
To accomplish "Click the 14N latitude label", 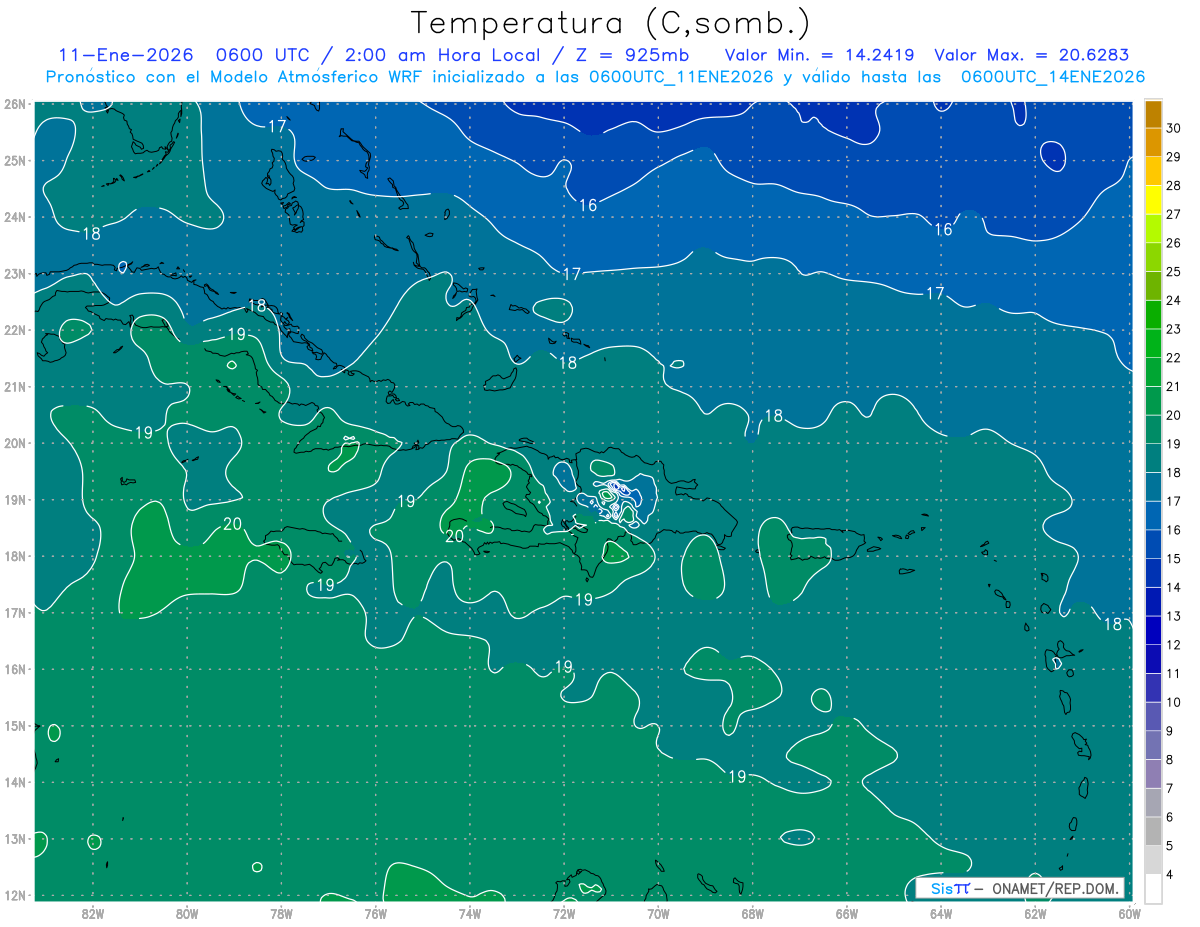I will pos(15,782).
